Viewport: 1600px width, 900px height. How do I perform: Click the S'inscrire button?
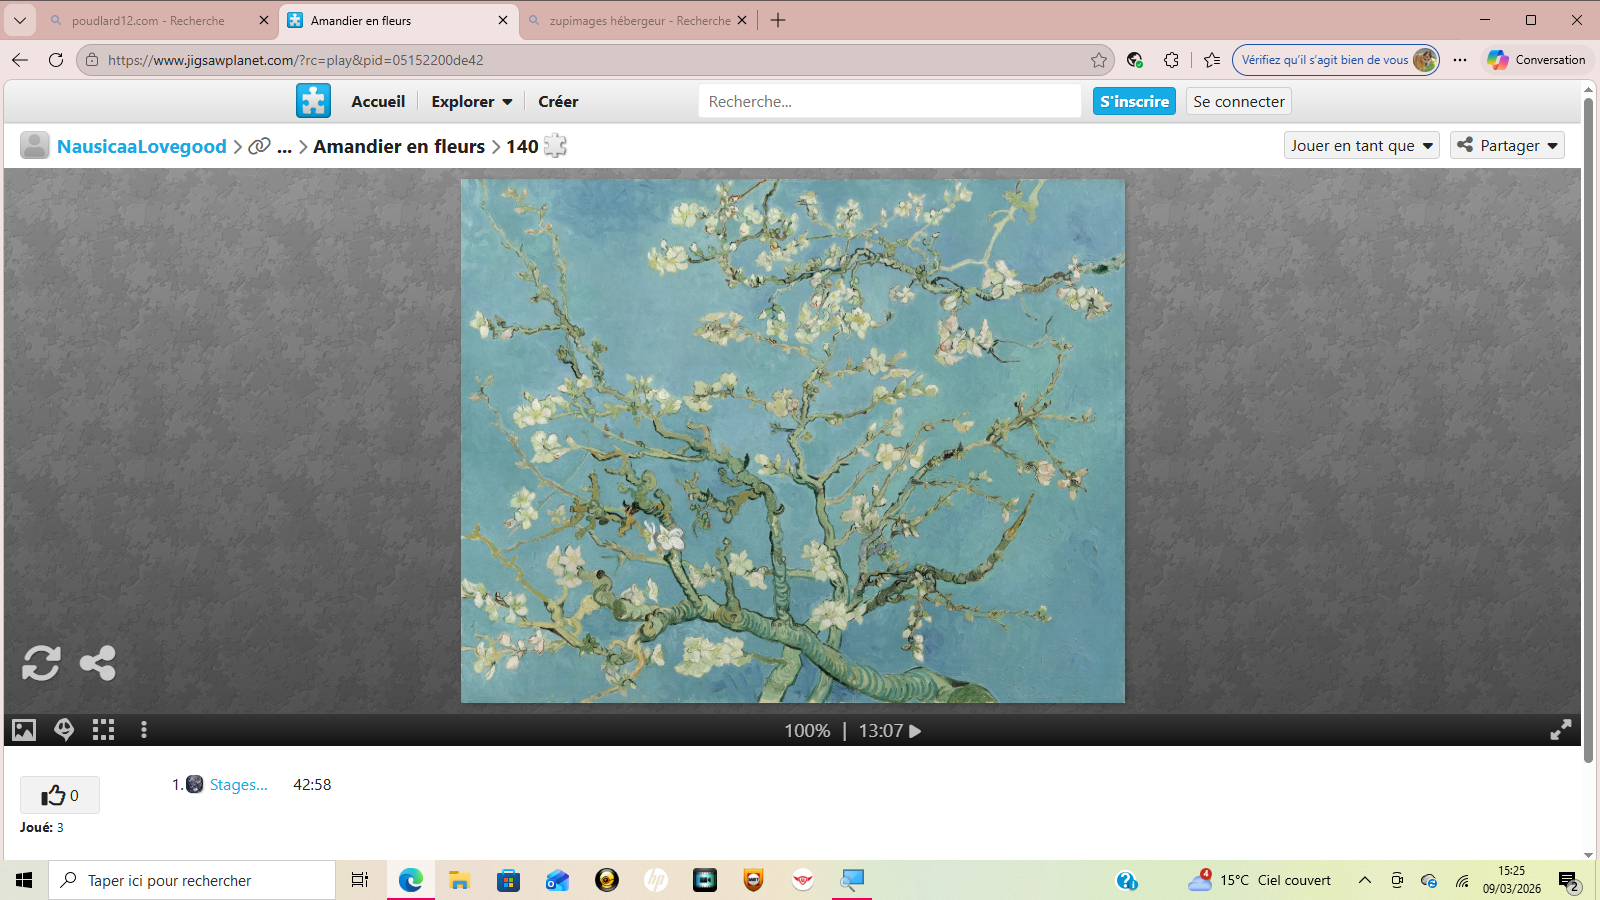coord(1134,101)
